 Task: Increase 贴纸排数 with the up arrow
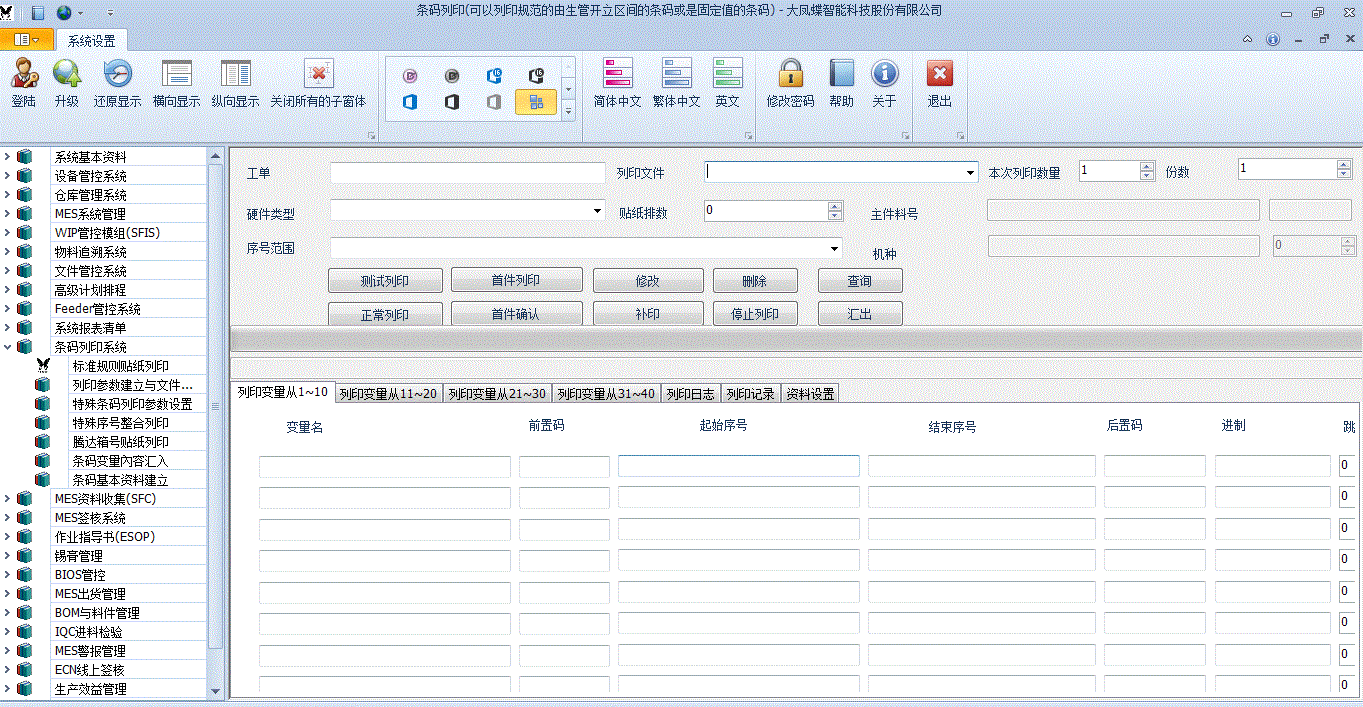pyautogui.click(x=835, y=206)
